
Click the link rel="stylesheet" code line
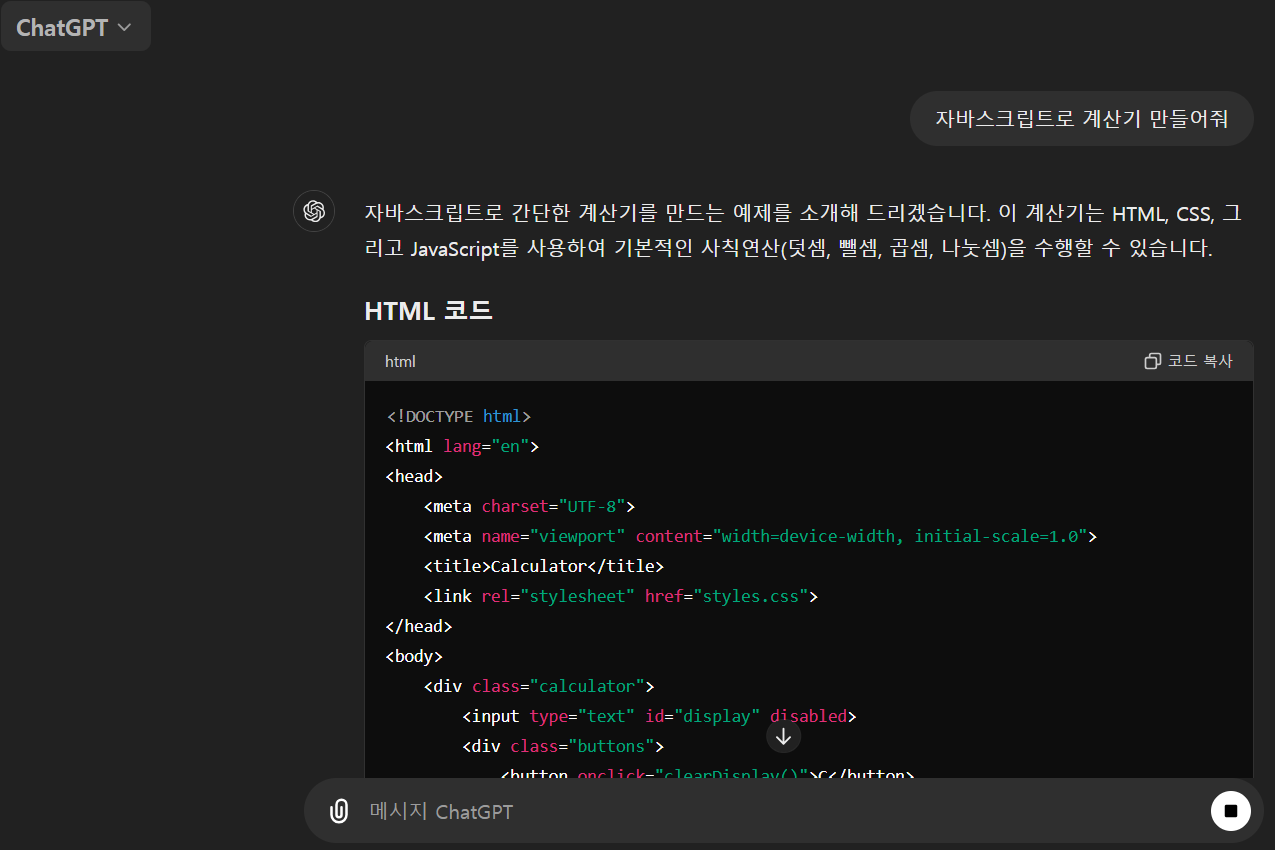coord(621,596)
